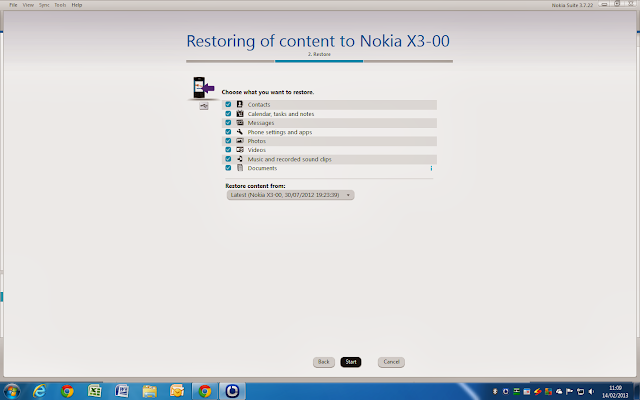Click the page icon beside Documents
Viewport: 640px width, 400px height.
(240, 168)
